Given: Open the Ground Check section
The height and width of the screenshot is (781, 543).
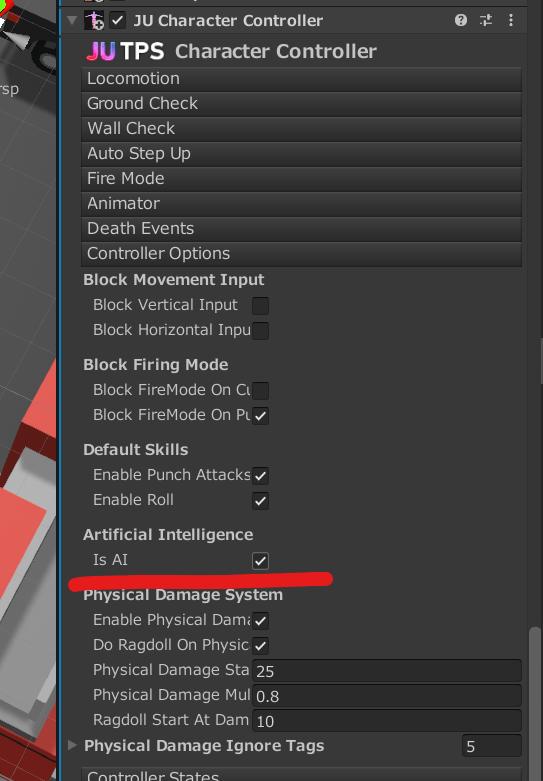Looking at the screenshot, I should pyautogui.click(x=301, y=104).
